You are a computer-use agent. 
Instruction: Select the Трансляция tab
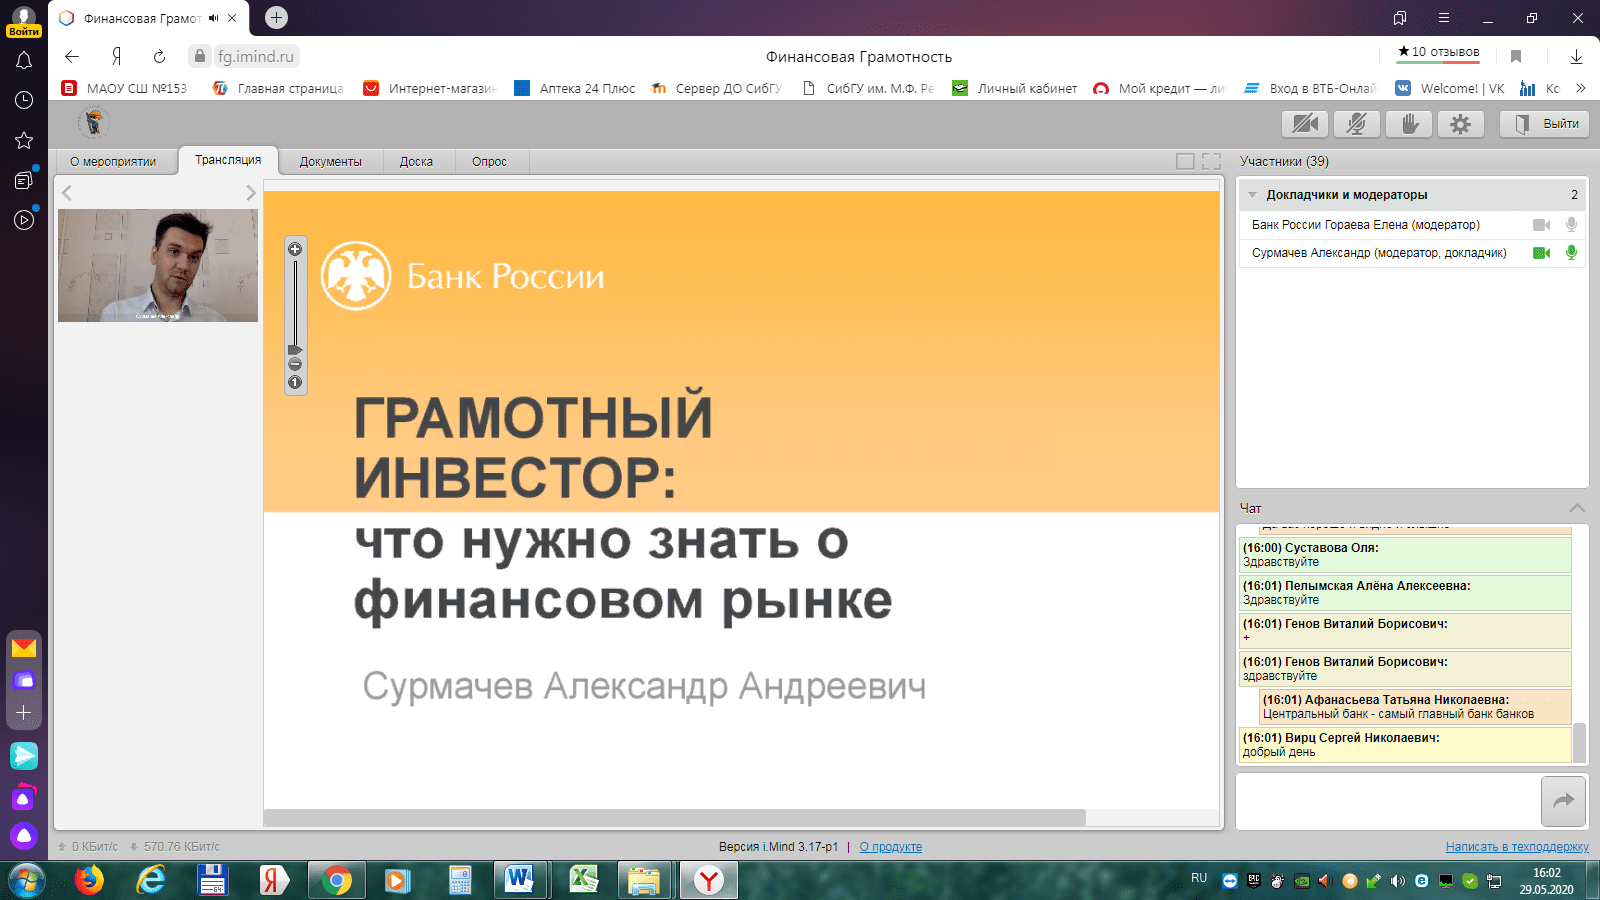228,161
